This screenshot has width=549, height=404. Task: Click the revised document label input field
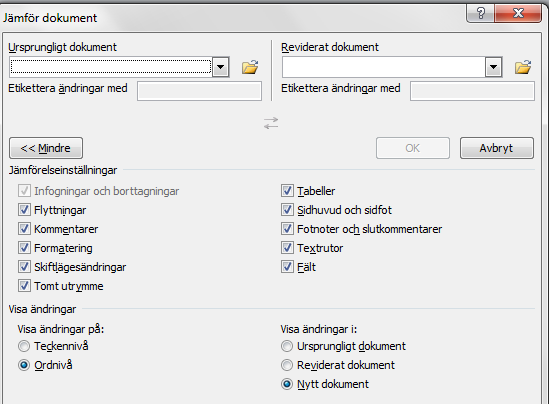click(x=472, y=91)
